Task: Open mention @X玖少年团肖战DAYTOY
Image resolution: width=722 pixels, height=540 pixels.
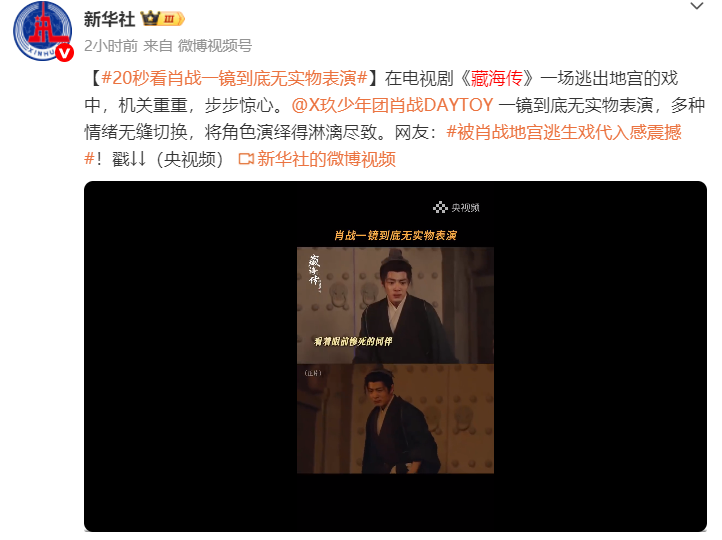Action: coord(392,105)
